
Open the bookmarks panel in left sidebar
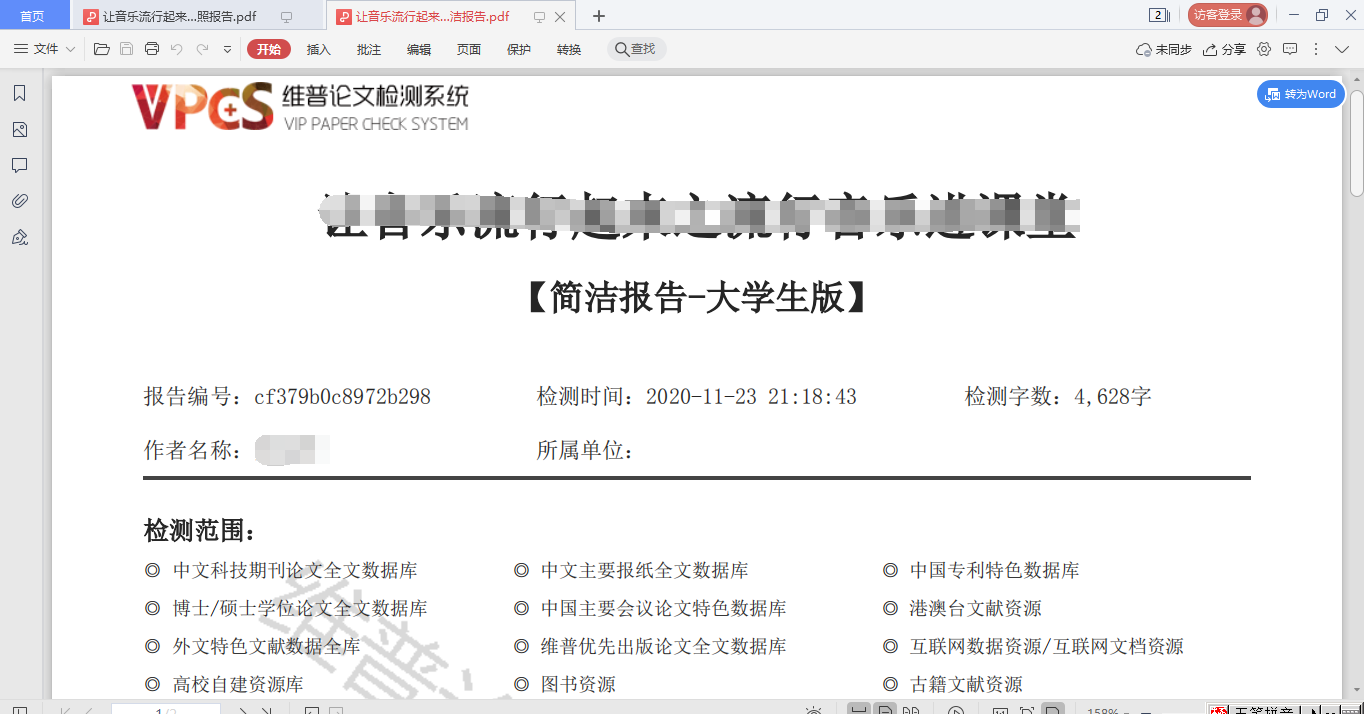(x=19, y=93)
